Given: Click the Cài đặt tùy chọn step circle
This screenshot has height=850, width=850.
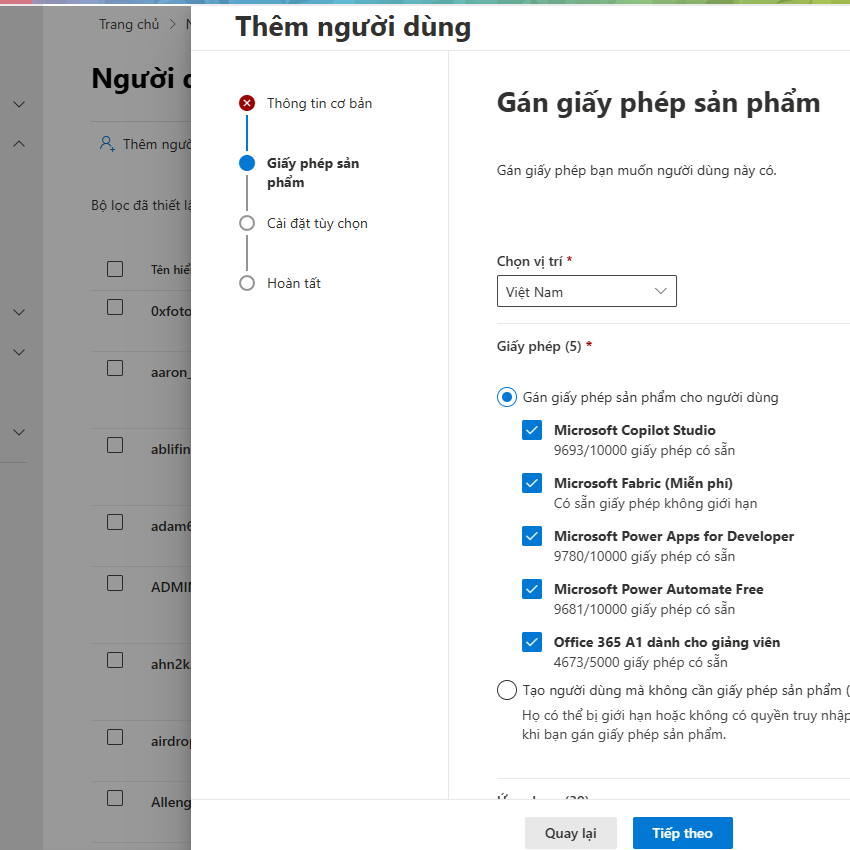Looking at the screenshot, I should (x=247, y=223).
